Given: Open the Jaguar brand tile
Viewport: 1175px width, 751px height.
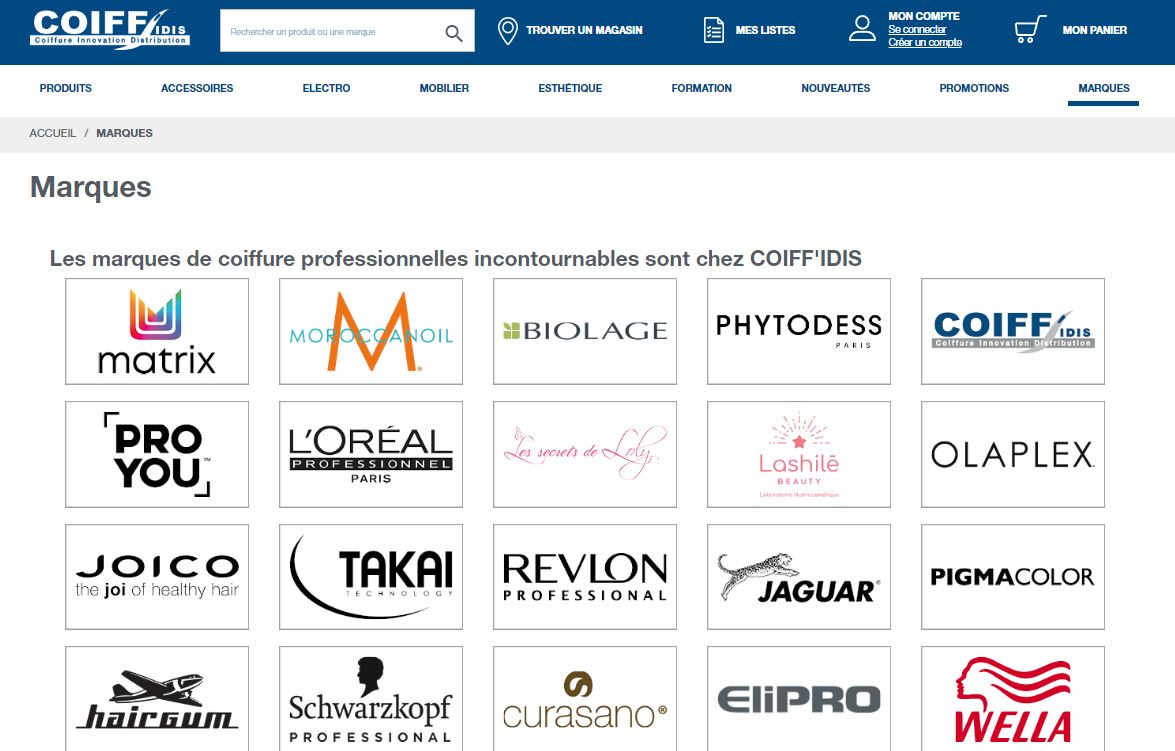Looking at the screenshot, I should [x=799, y=577].
